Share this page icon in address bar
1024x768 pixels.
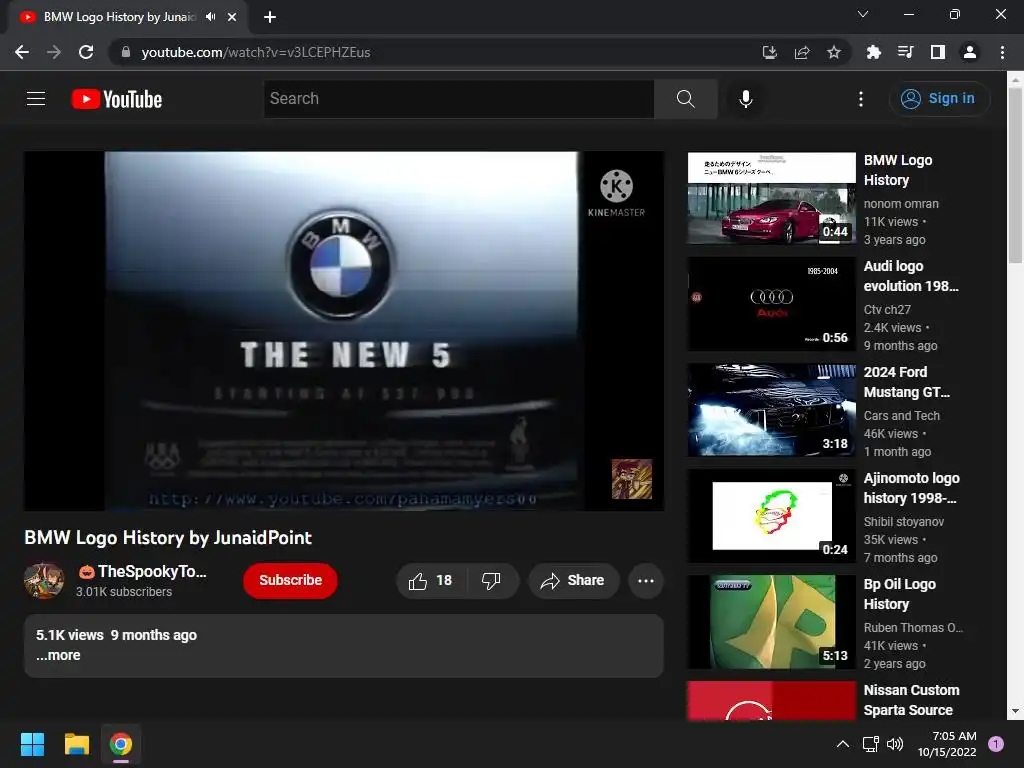(x=802, y=52)
